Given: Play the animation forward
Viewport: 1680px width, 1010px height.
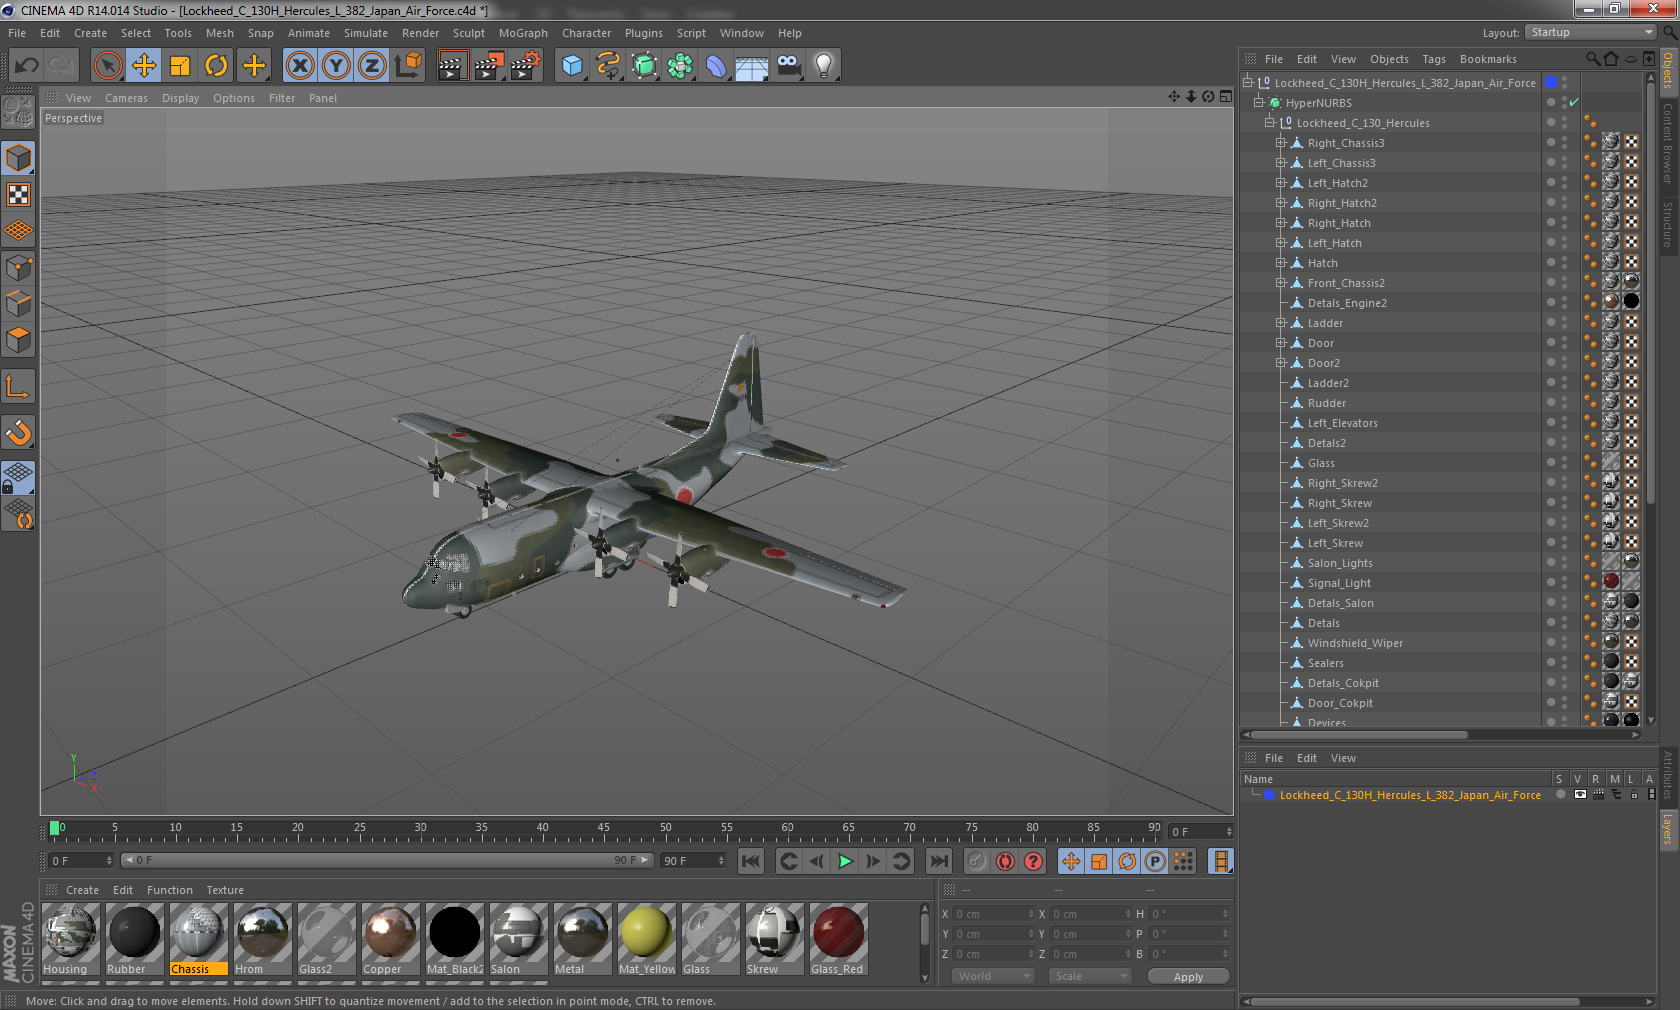Looking at the screenshot, I should pyautogui.click(x=845, y=861).
